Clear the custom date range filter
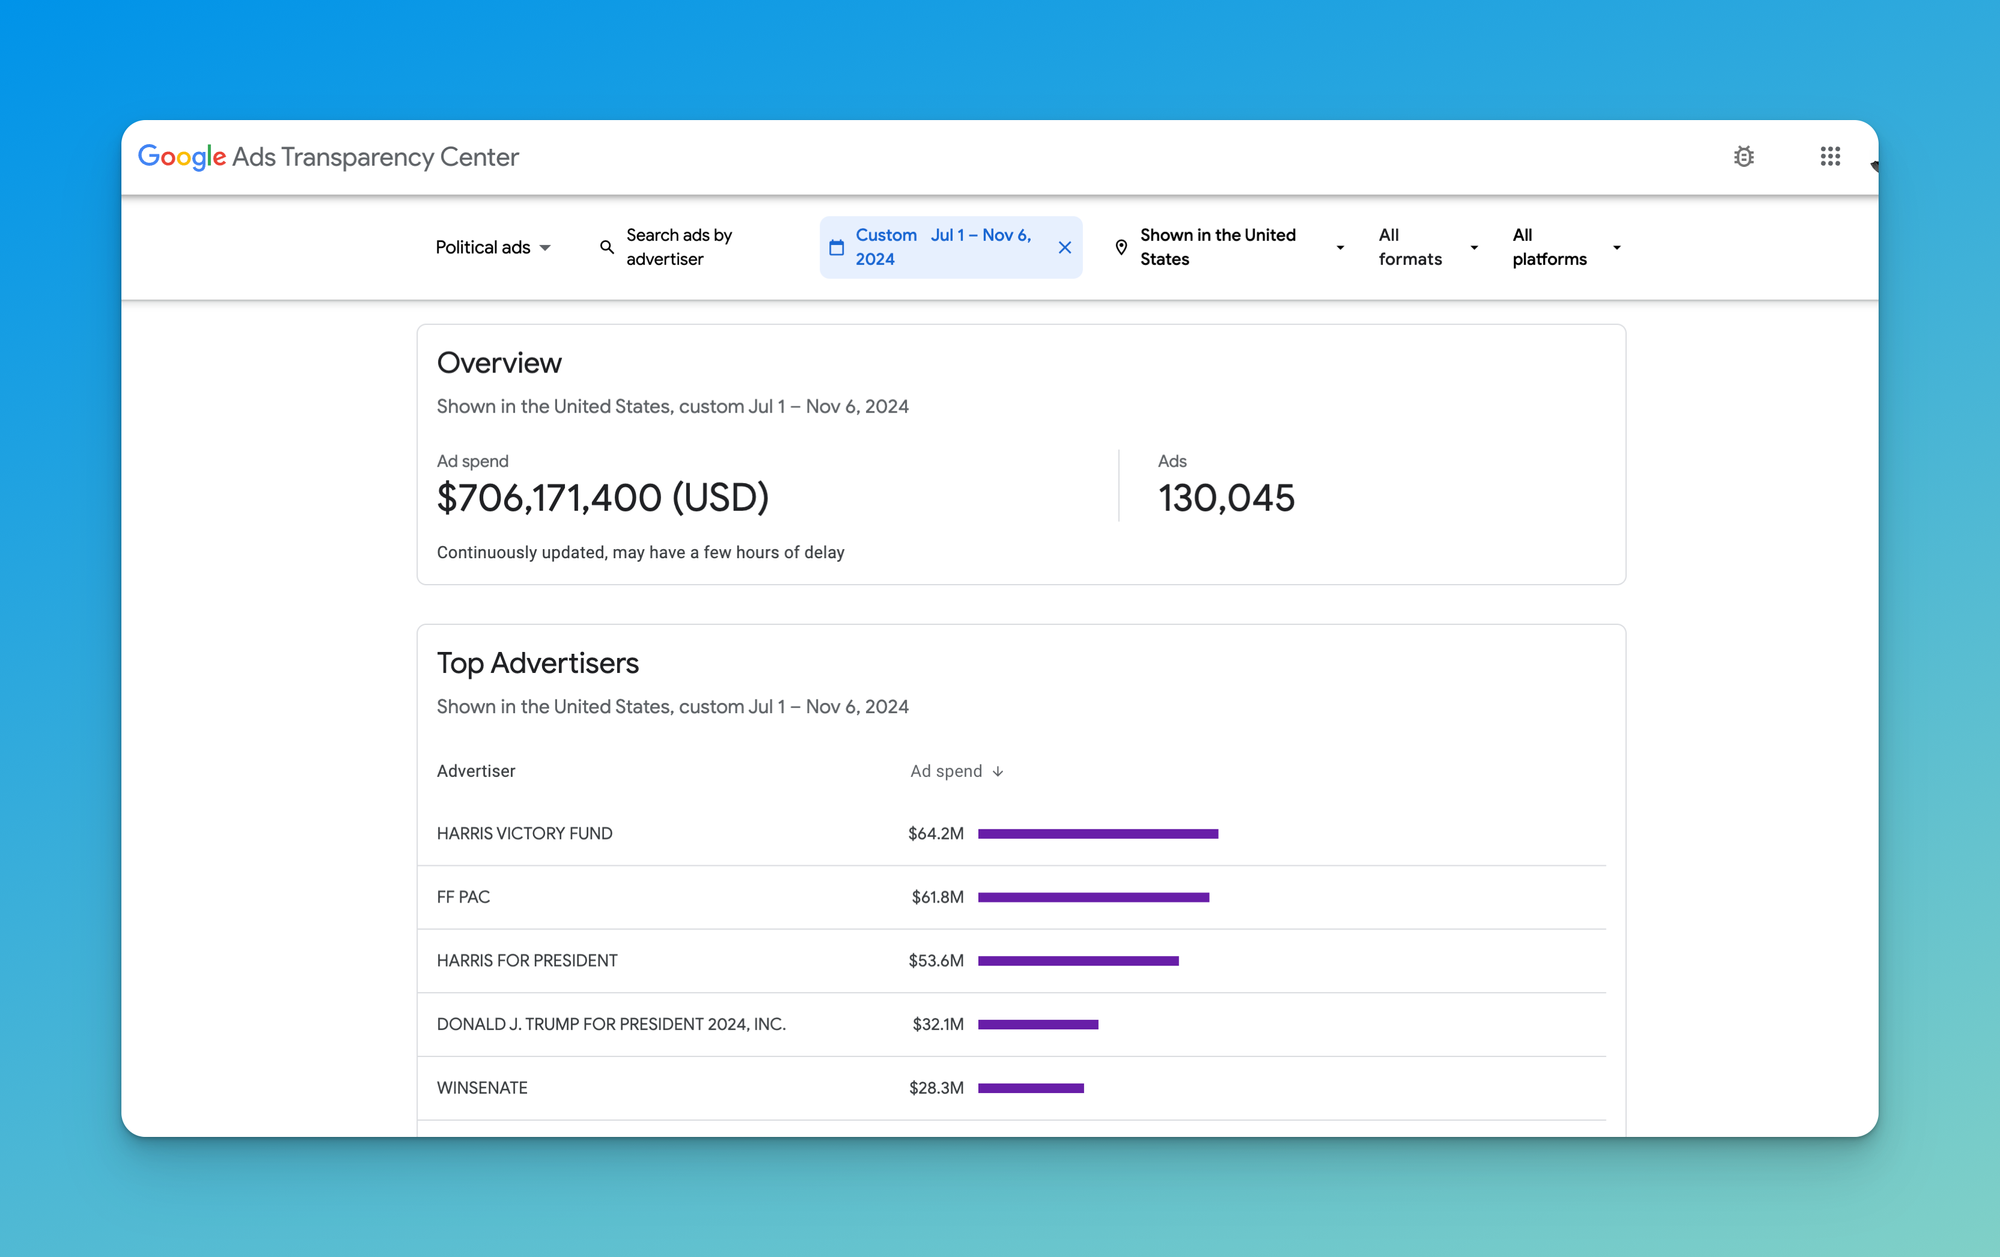The image size is (2000, 1257). pos(1065,247)
